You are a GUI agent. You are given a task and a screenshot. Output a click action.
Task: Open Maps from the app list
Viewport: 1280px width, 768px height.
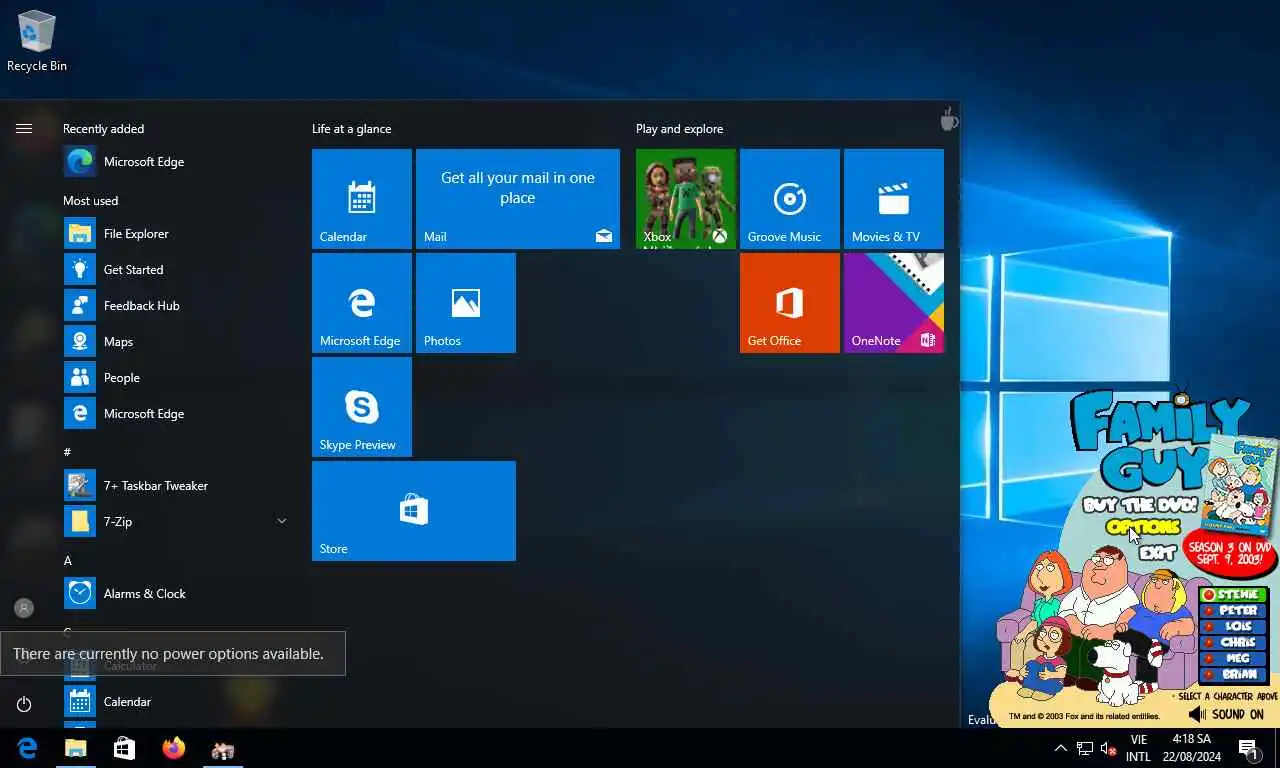(176, 342)
